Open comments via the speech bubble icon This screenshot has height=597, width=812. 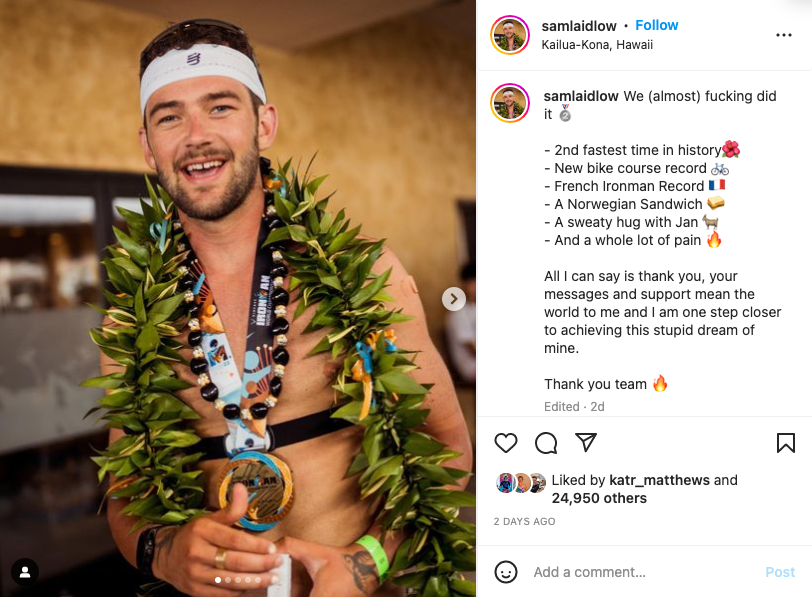(546, 443)
